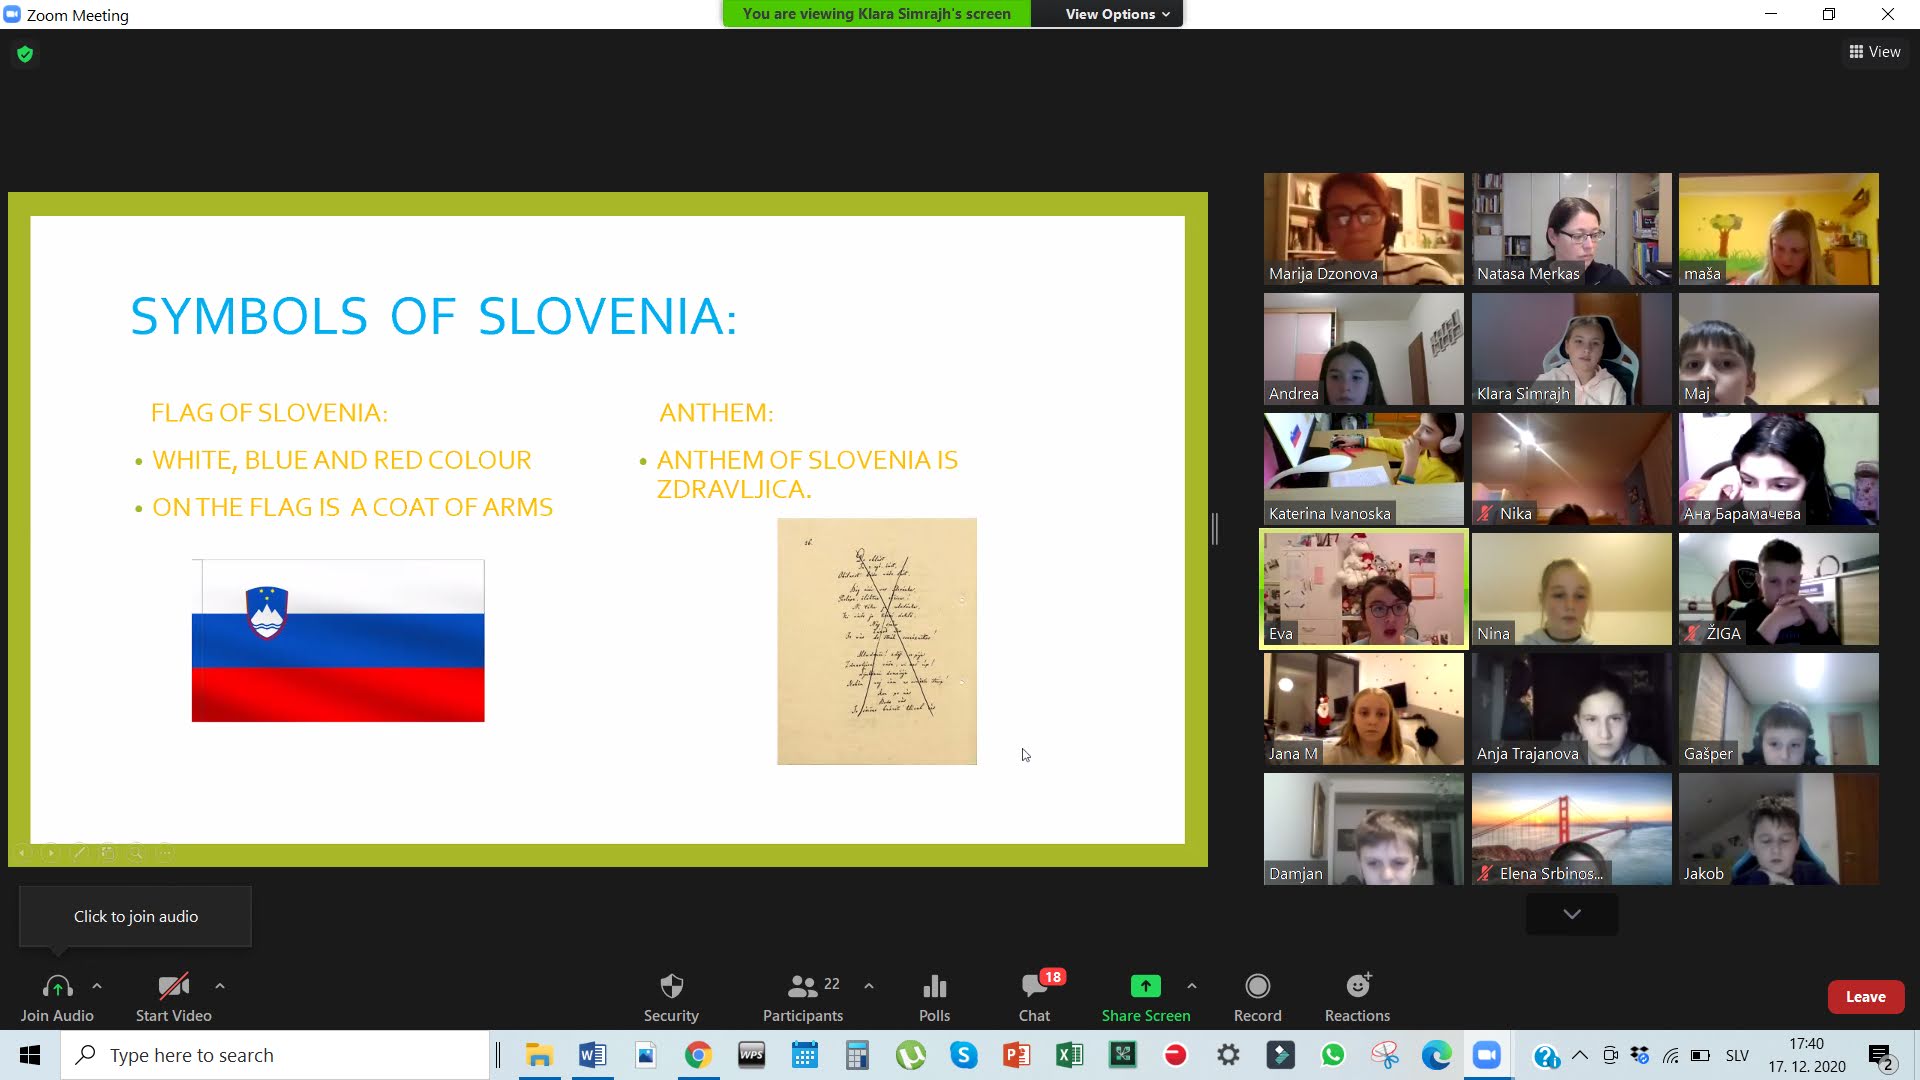Viewport: 1920px width, 1080px height.
Task: Click Join Audio headphone button
Action: pos(57,997)
